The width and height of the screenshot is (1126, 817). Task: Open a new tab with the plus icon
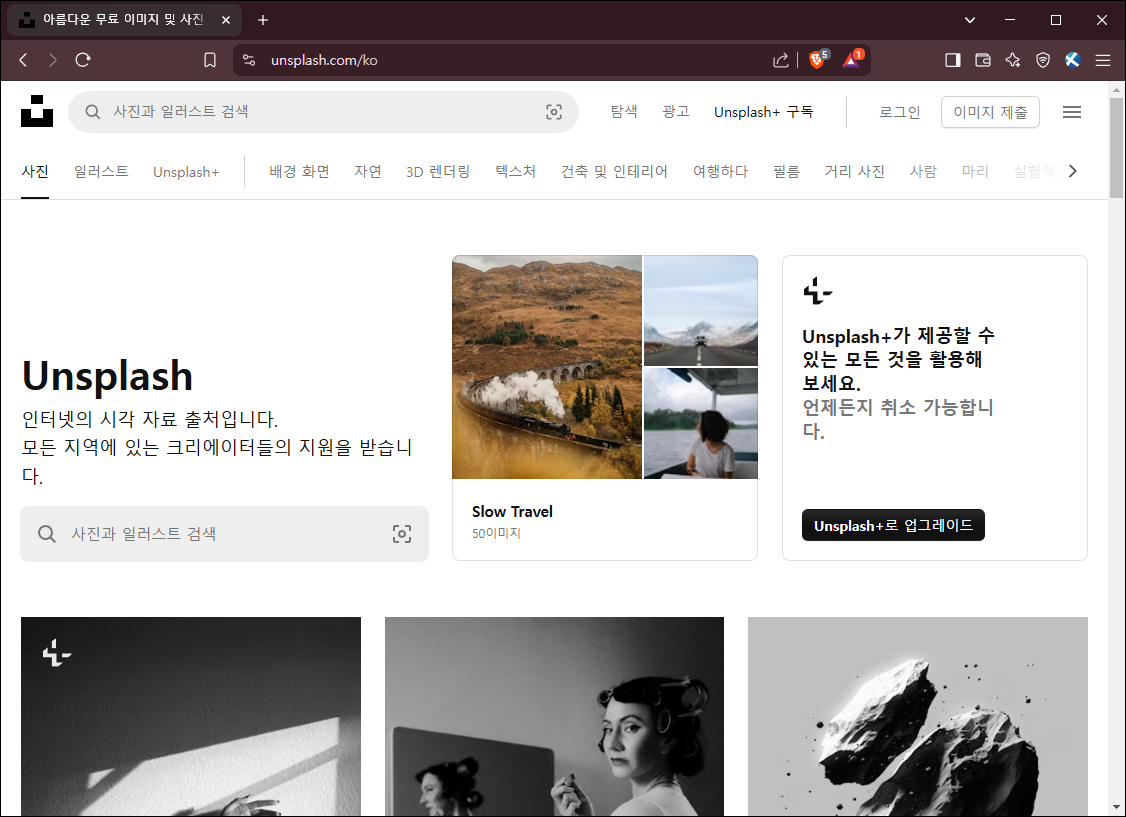(263, 20)
